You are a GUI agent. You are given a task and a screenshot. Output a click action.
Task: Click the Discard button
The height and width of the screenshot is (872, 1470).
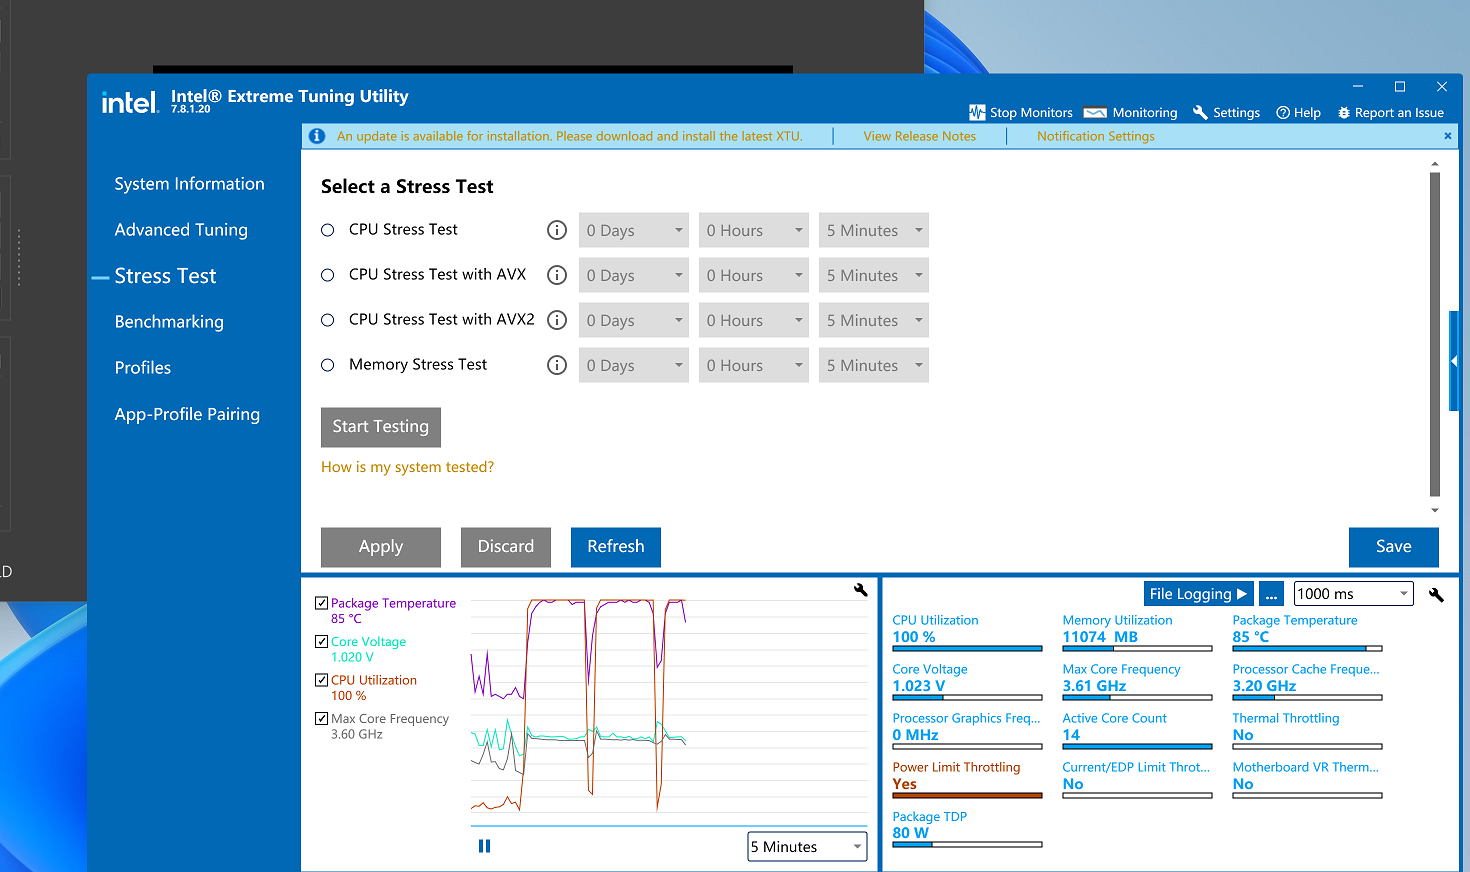pos(506,547)
